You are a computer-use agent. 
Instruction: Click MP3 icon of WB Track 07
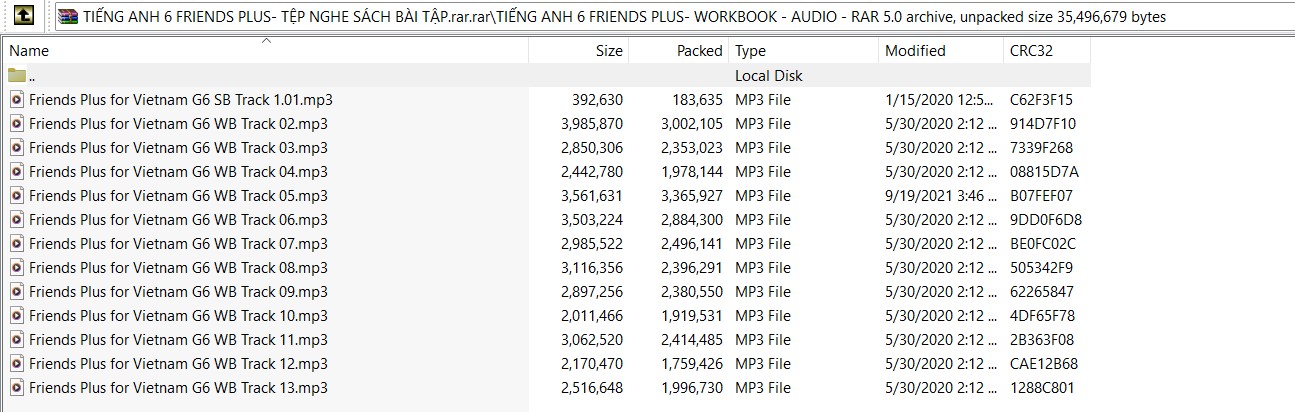pos(16,243)
